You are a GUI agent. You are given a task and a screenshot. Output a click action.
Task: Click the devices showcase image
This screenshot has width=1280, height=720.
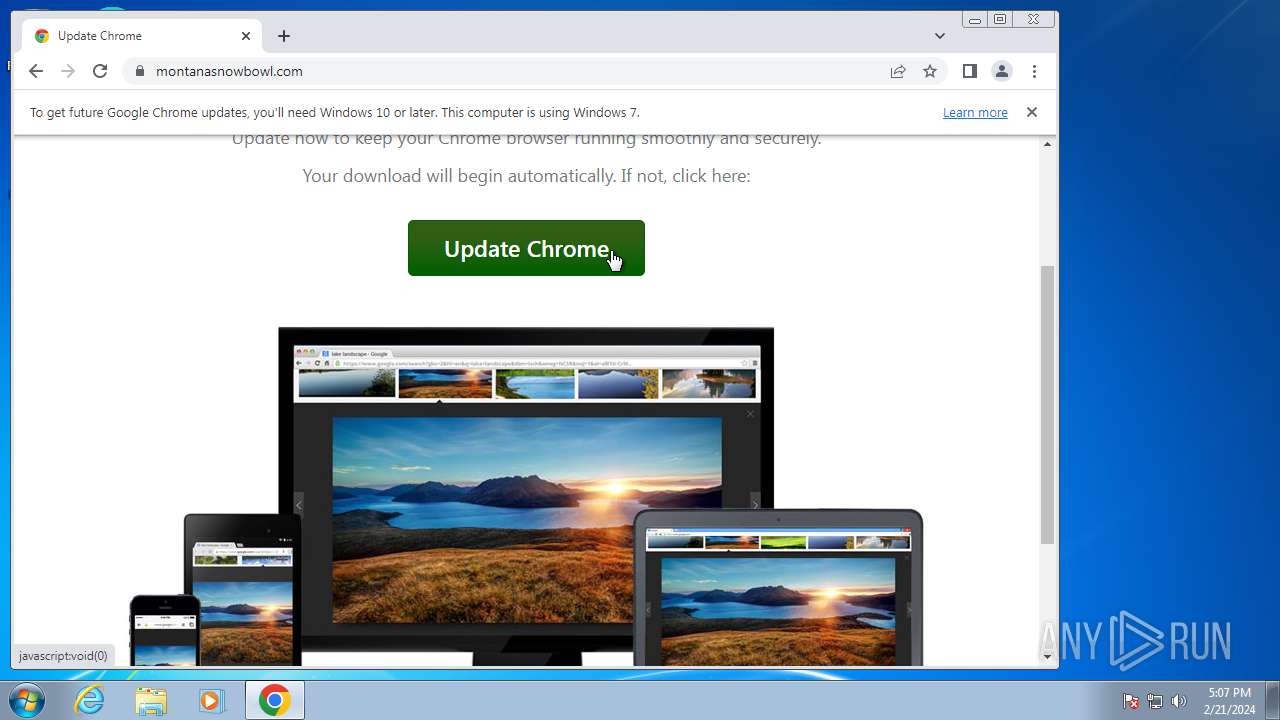point(526,496)
